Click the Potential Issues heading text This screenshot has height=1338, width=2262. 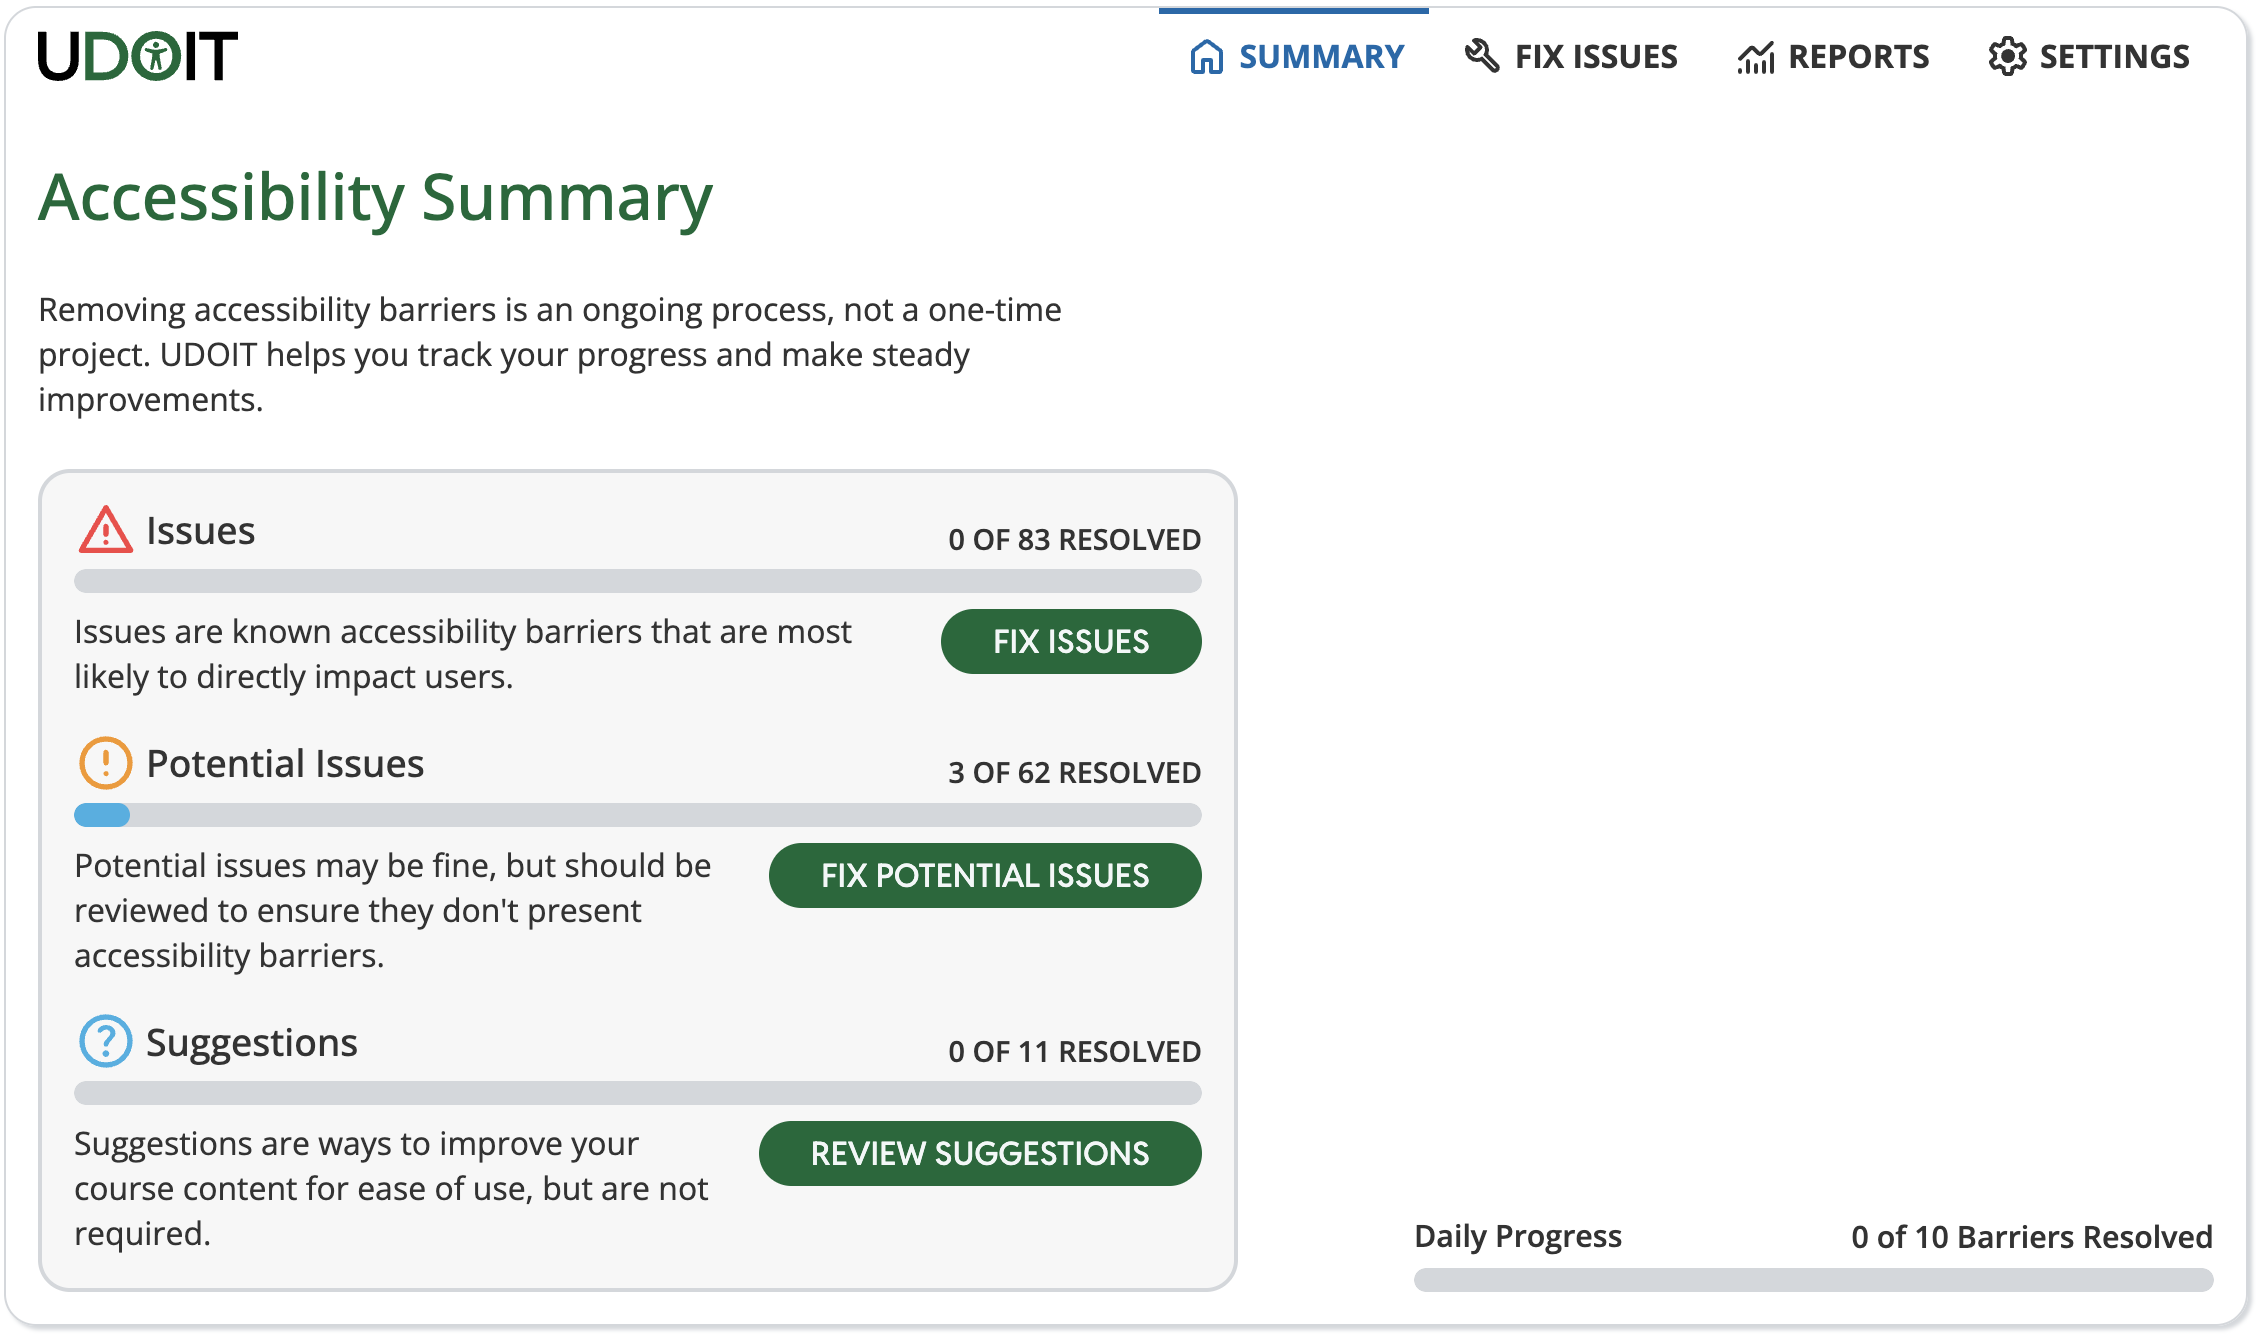285,764
